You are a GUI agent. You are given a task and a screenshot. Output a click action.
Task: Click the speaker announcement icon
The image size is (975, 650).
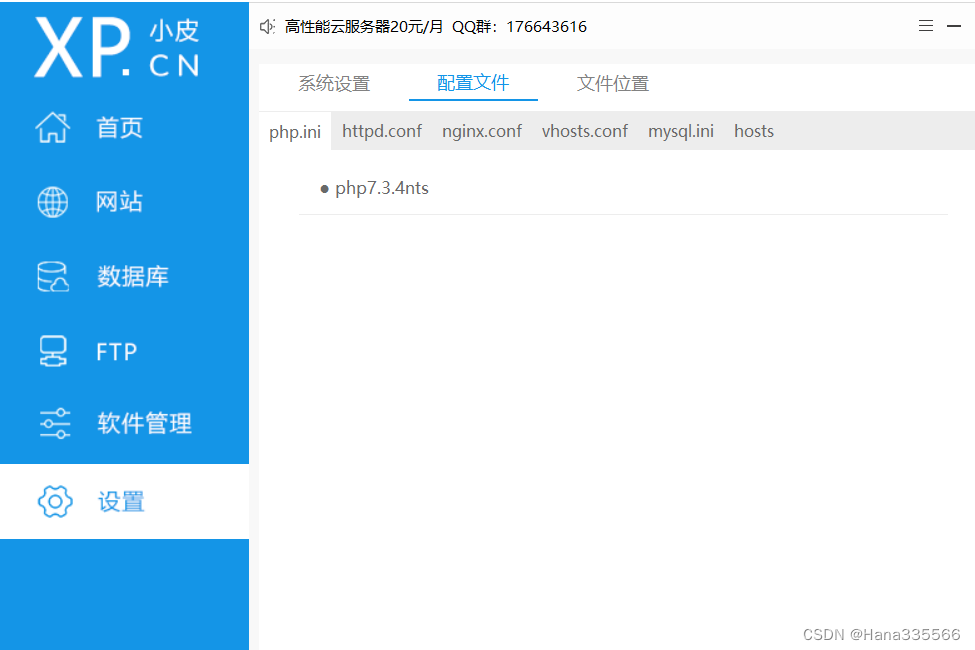[267, 26]
